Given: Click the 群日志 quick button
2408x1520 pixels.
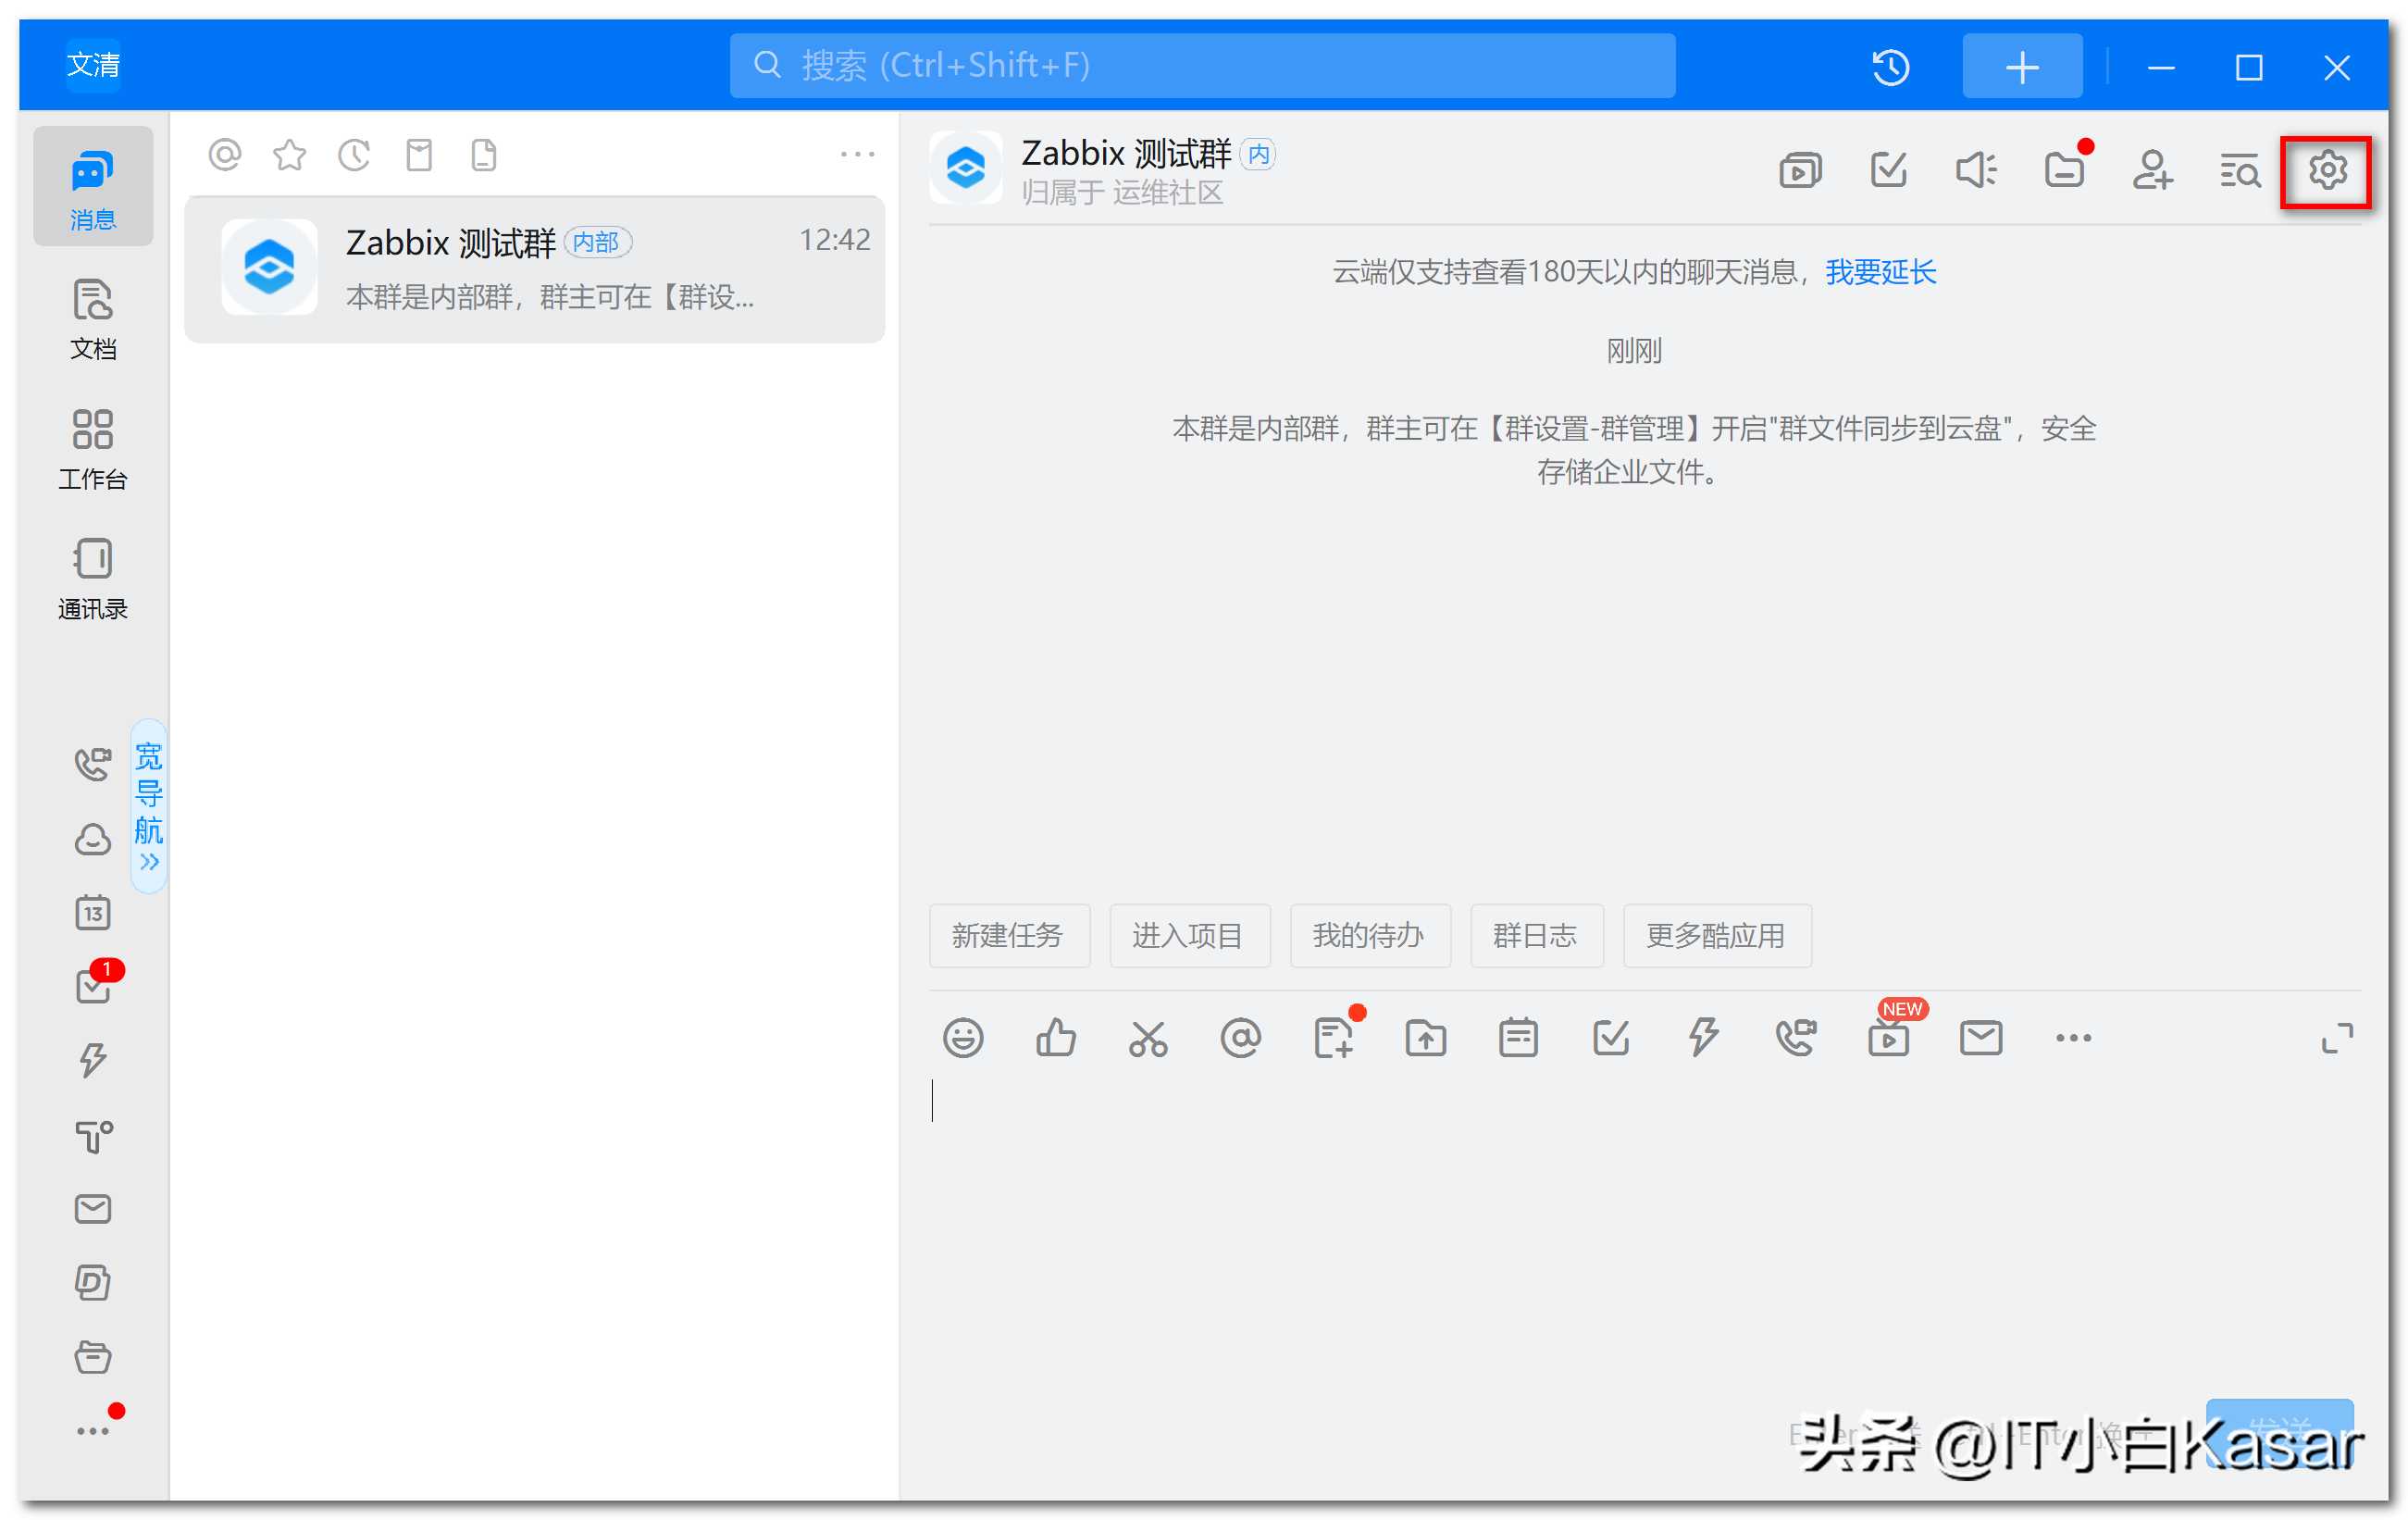Looking at the screenshot, I should pyautogui.click(x=1537, y=936).
